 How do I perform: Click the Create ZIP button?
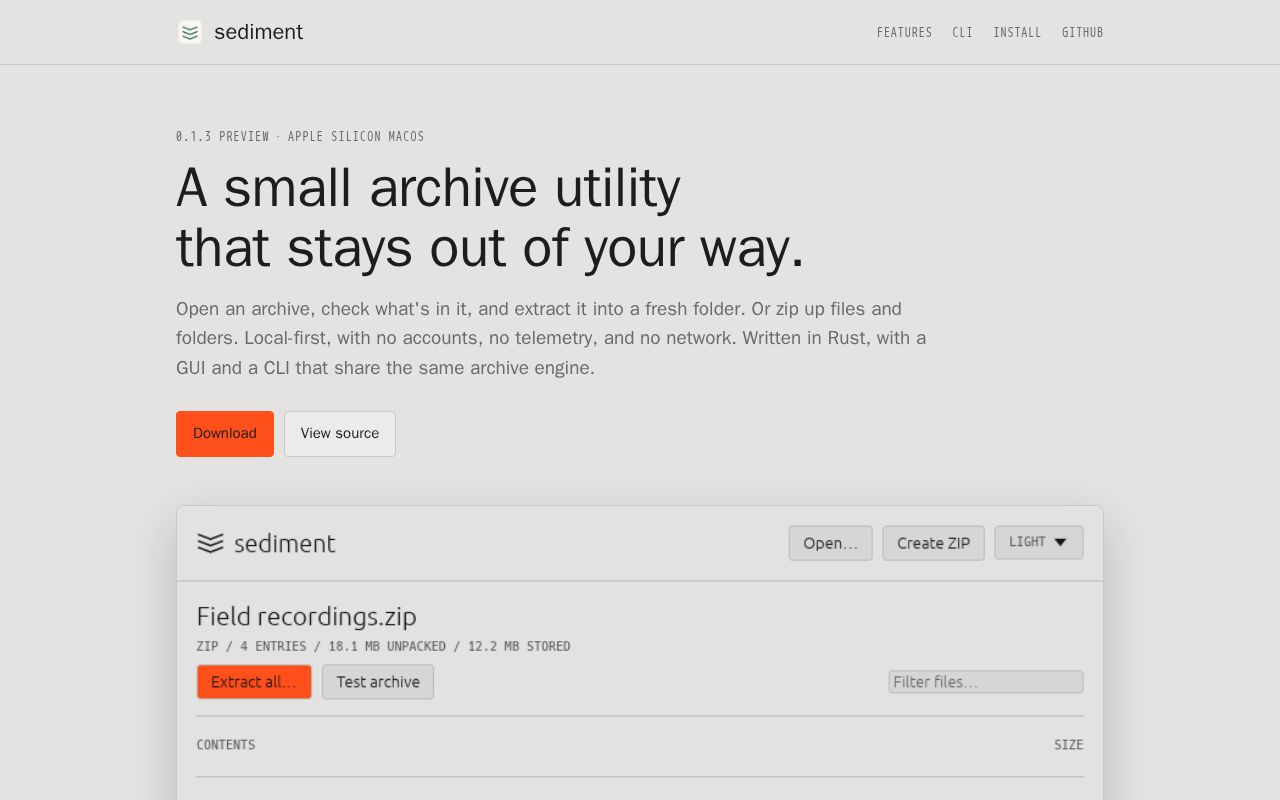tap(934, 543)
